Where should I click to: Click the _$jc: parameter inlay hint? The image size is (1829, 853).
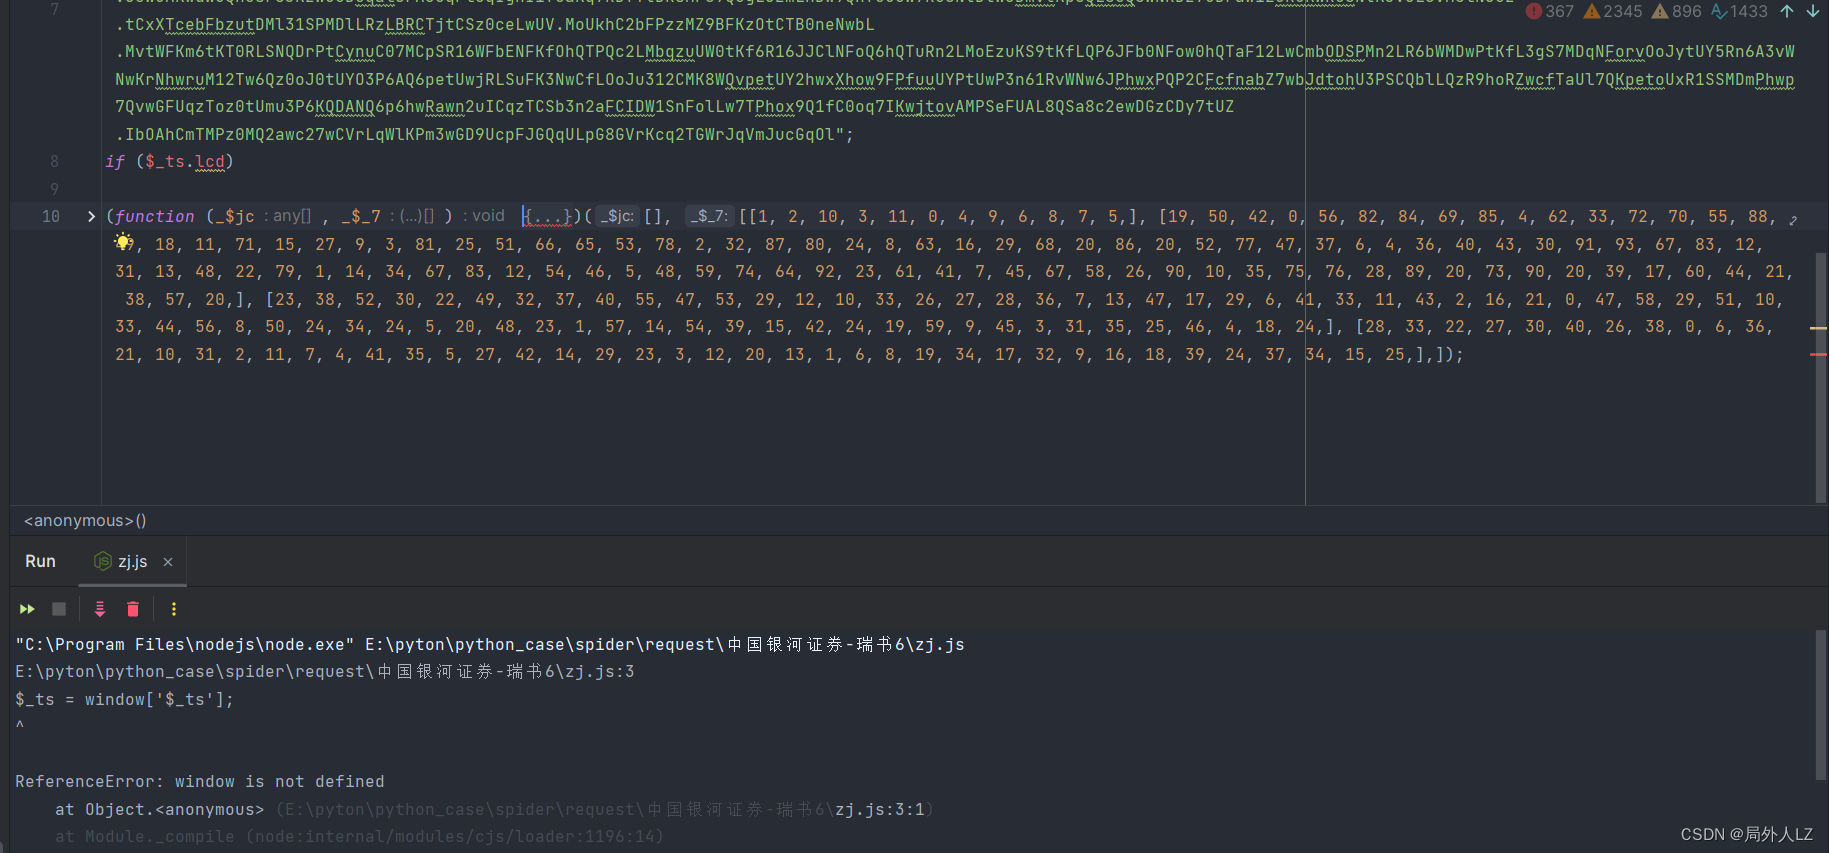(x=617, y=216)
